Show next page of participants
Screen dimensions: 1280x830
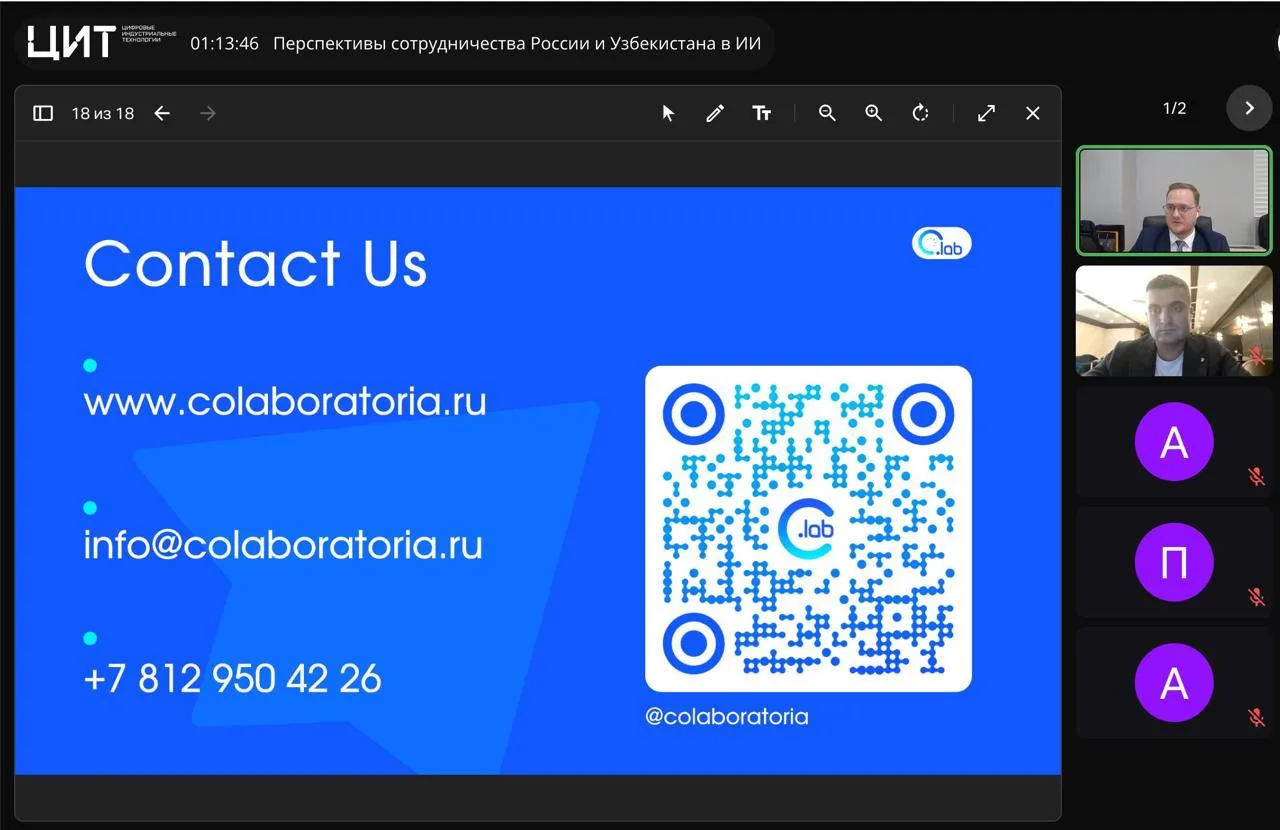tap(1249, 108)
